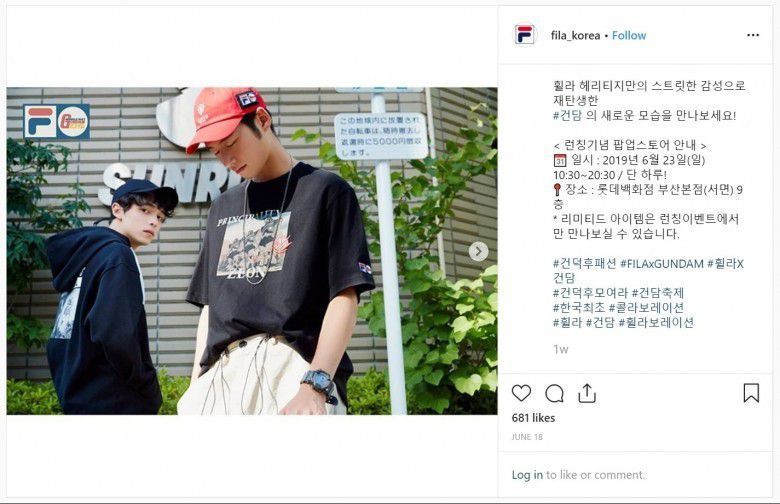Like the post with the heart icon
This screenshot has width=780, height=504.
(x=521, y=394)
